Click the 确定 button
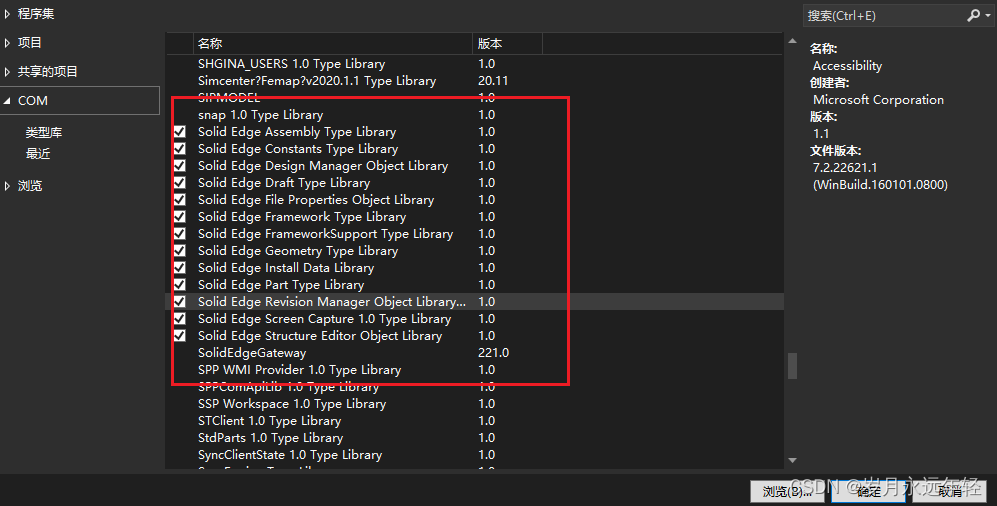Viewport: 997px width, 506px height. pyautogui.click(x=869, y=491)
